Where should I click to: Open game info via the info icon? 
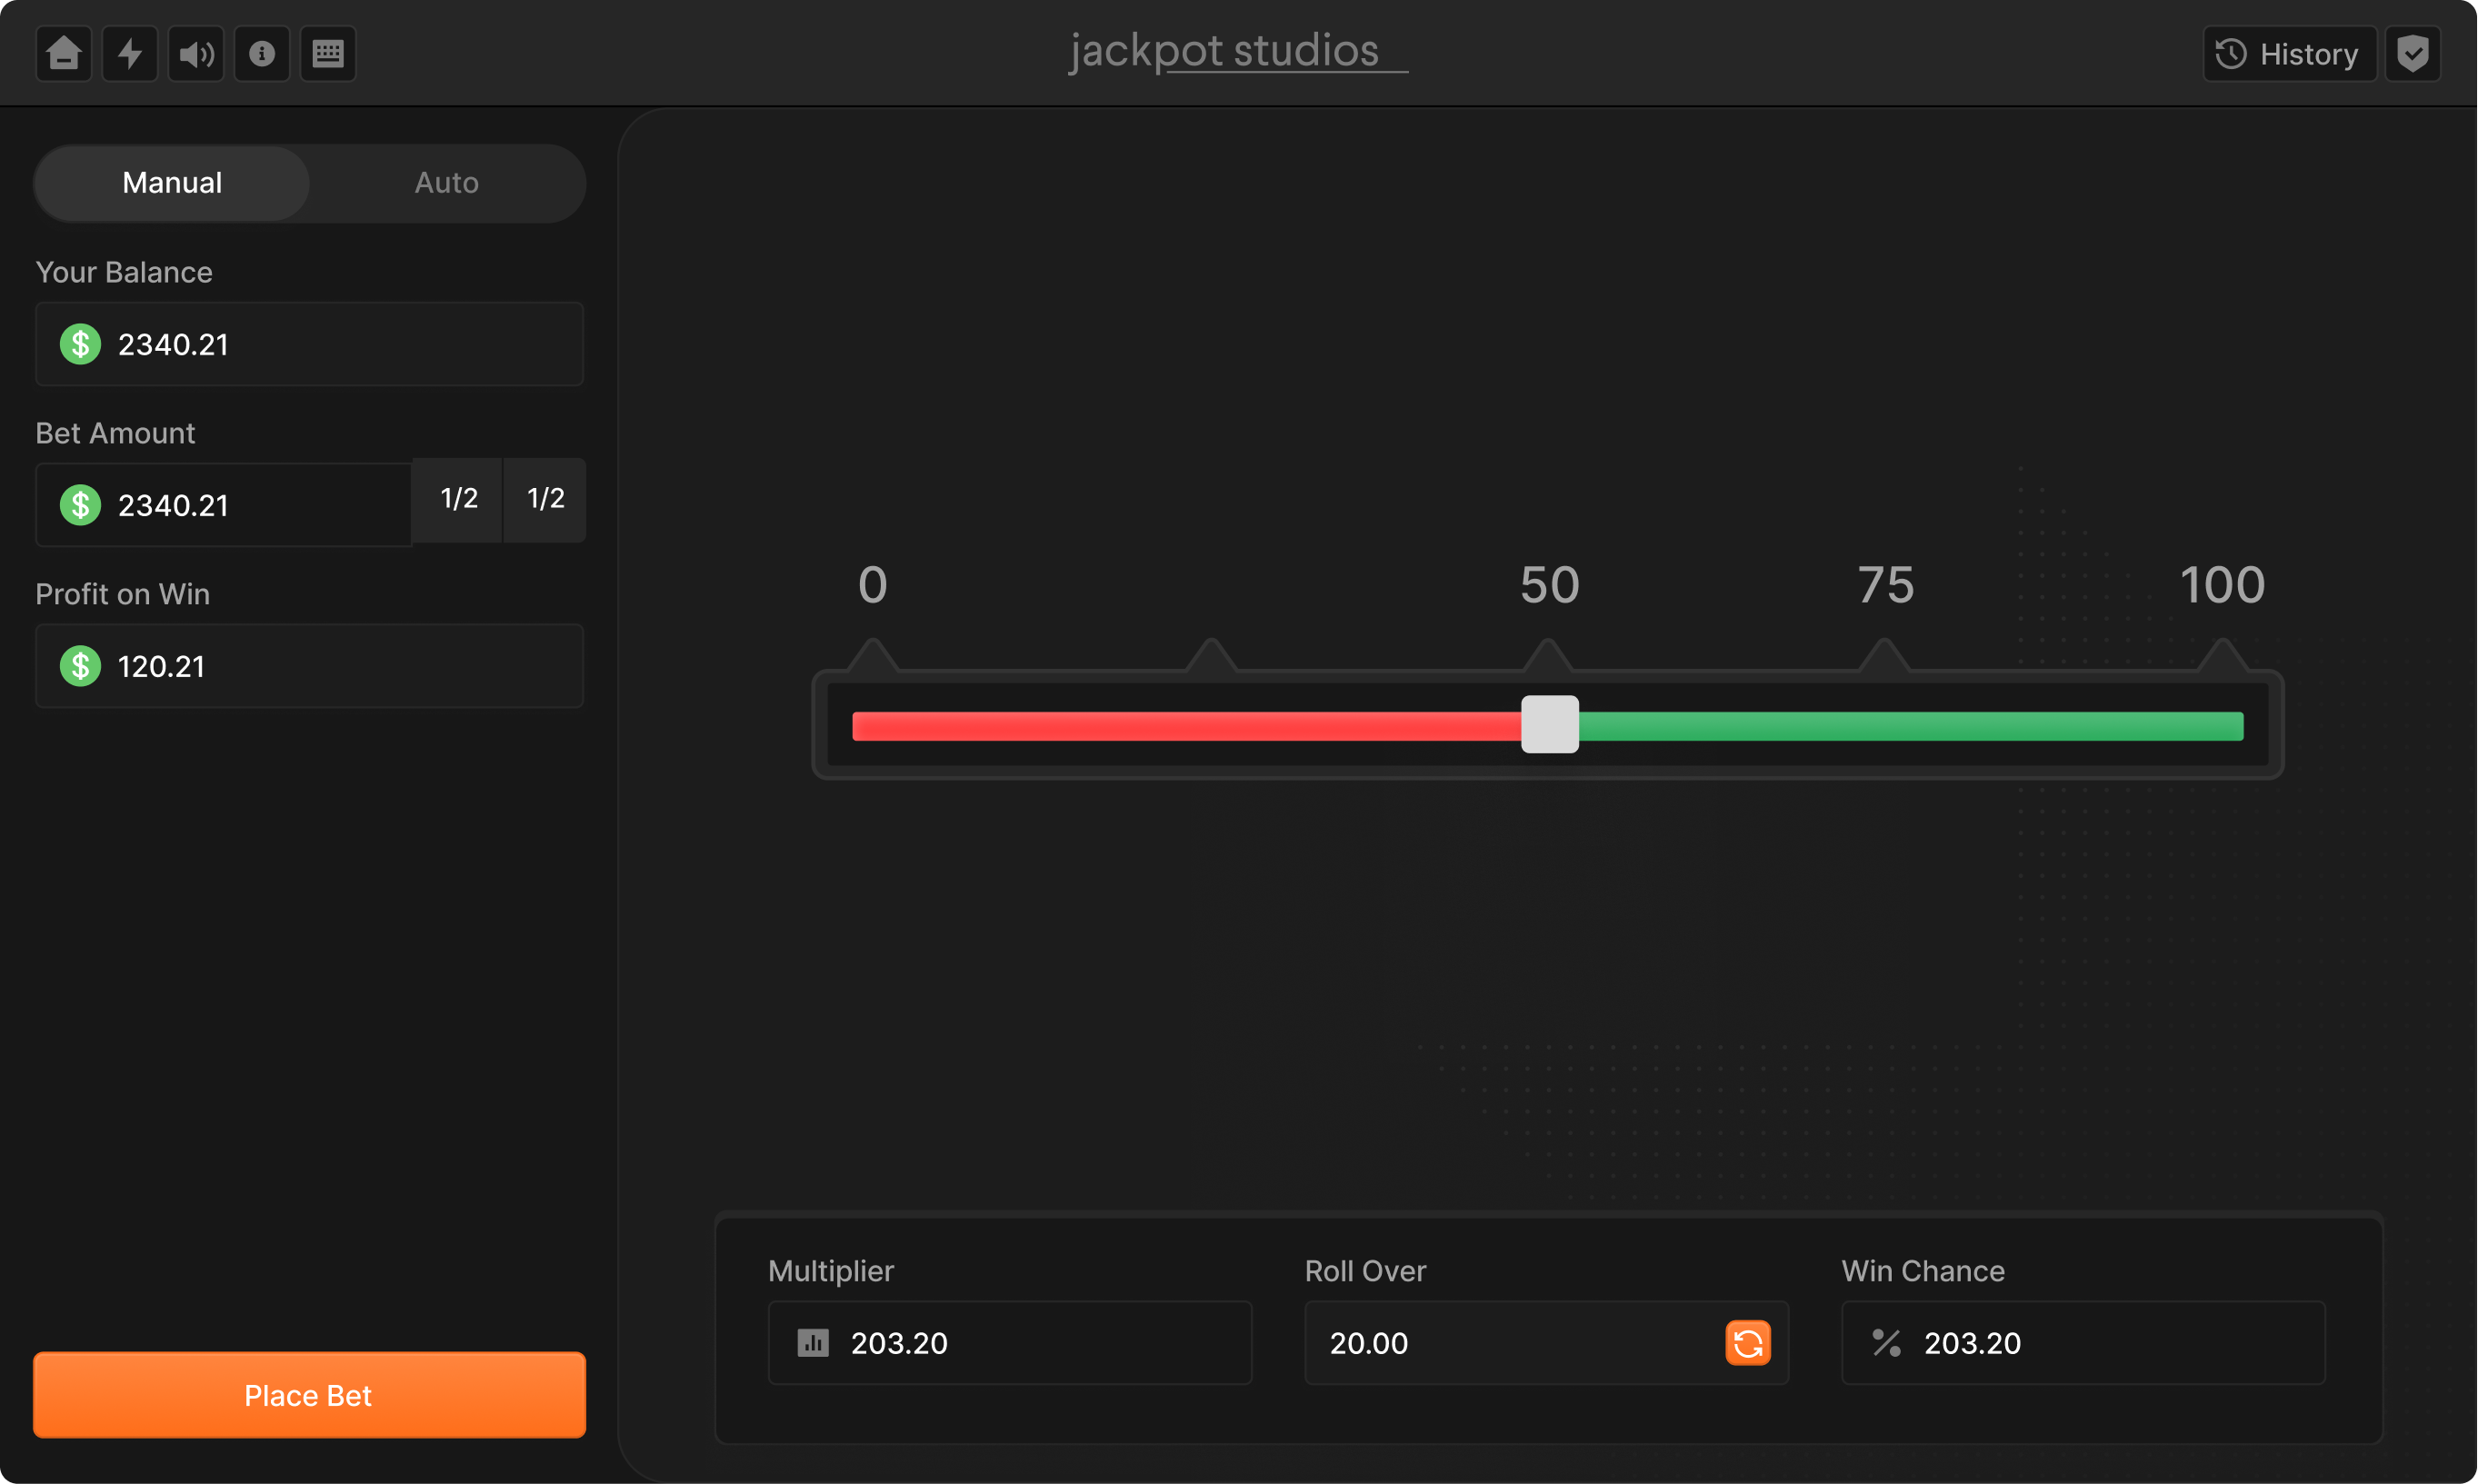[261, 53]
